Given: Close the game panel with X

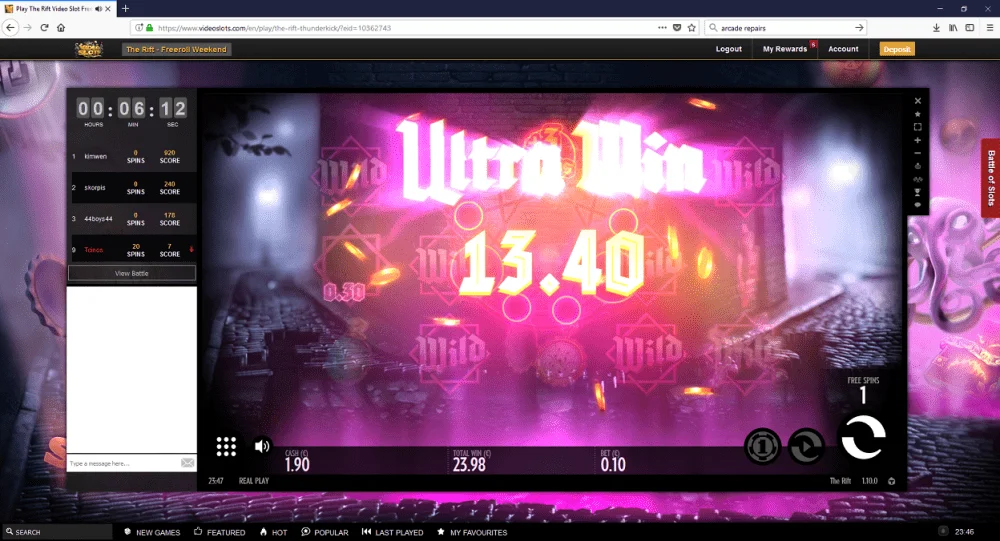Looking at the screenshot, I should (x=918, y=101).
